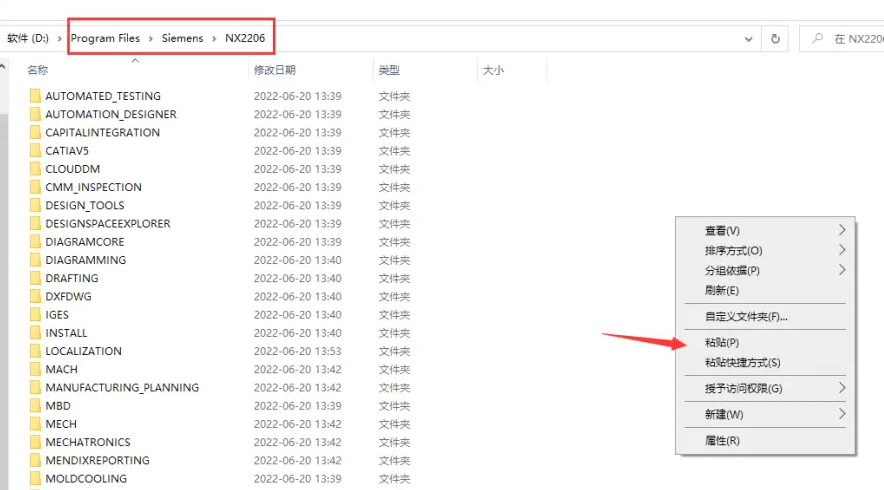Go to Program Files in breadcrumb

(x=105, y=38)
